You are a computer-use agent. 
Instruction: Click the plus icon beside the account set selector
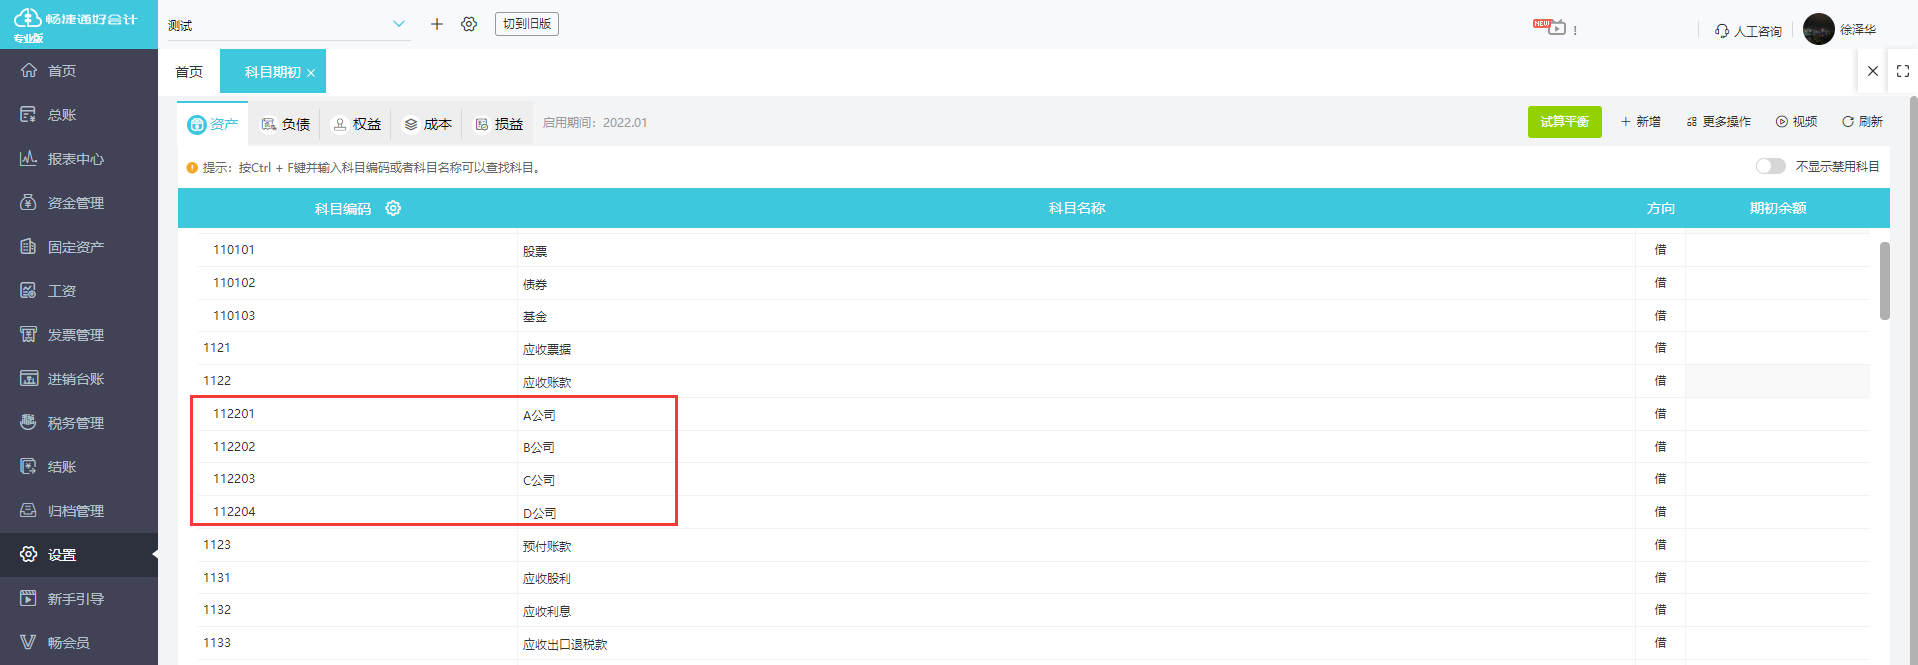(x=437, y=24)
